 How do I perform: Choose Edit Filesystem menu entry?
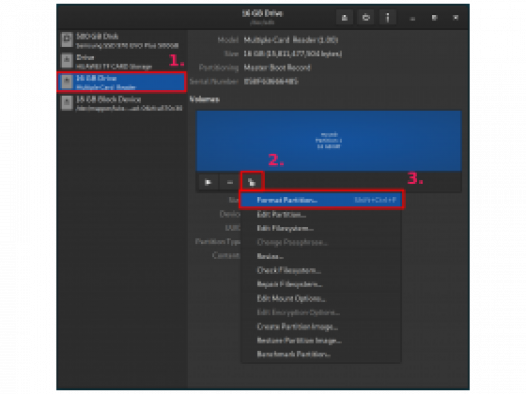[x=321, y=228]
